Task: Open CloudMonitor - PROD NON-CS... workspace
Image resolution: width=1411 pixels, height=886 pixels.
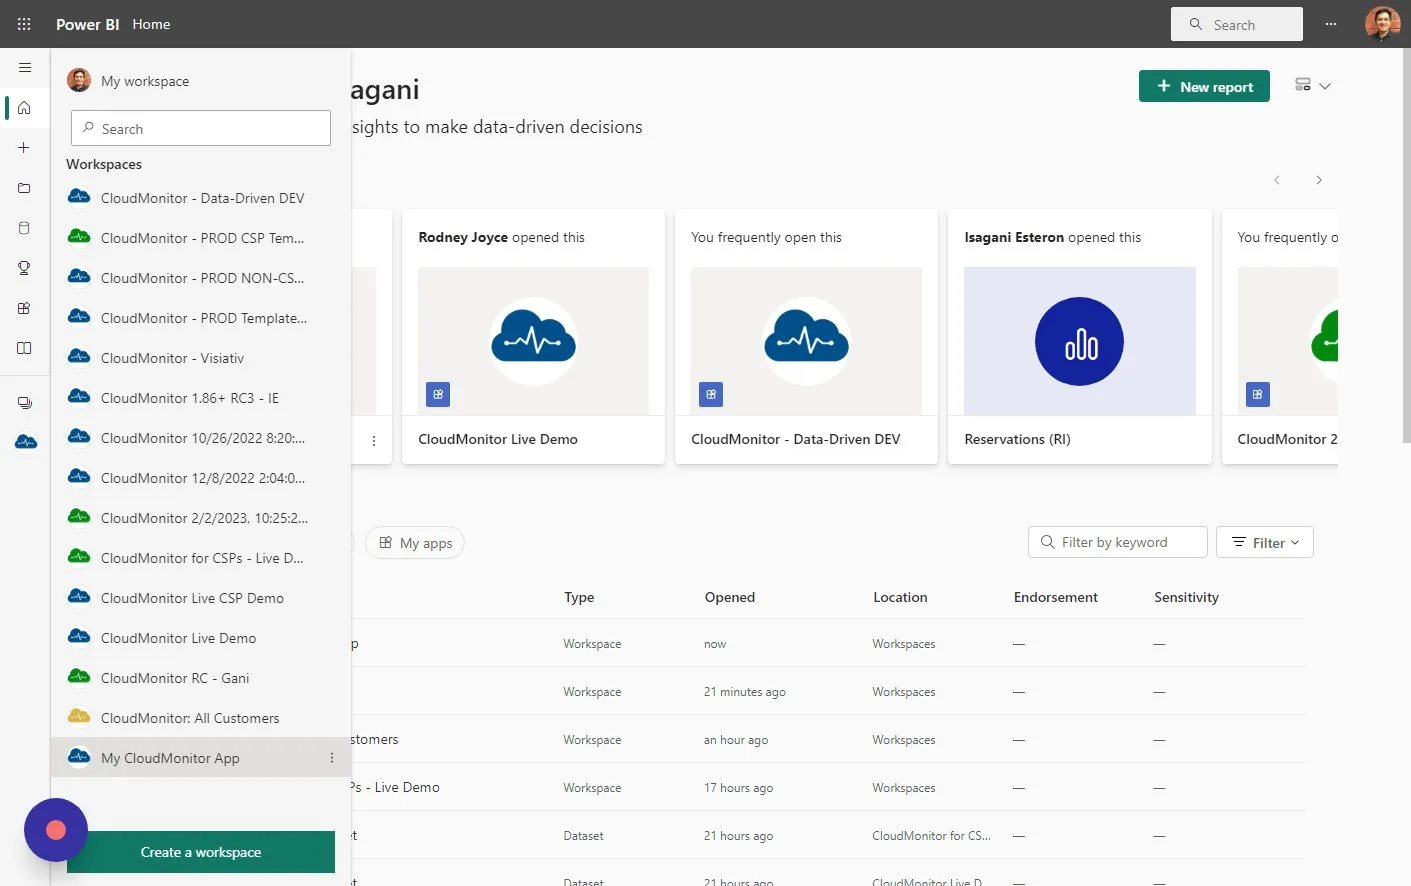Action: click(x=201, y=278)
